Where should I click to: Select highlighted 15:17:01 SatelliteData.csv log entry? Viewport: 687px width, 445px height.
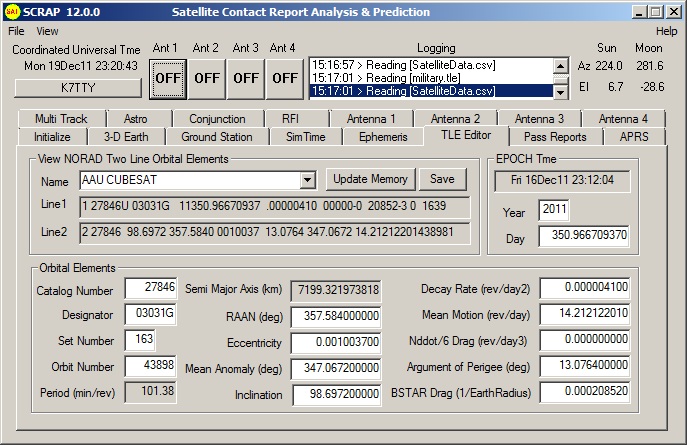pyautogui.click(x=432, y=91)
